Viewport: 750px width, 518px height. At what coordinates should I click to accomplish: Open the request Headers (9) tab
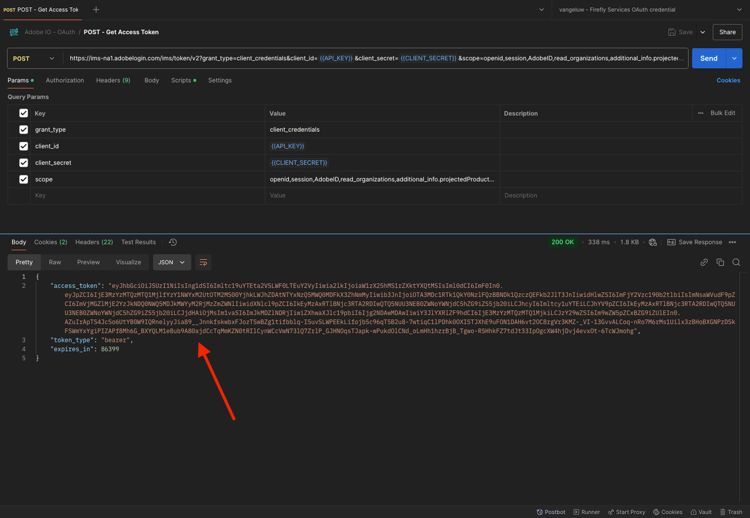[x=113, y=80]
